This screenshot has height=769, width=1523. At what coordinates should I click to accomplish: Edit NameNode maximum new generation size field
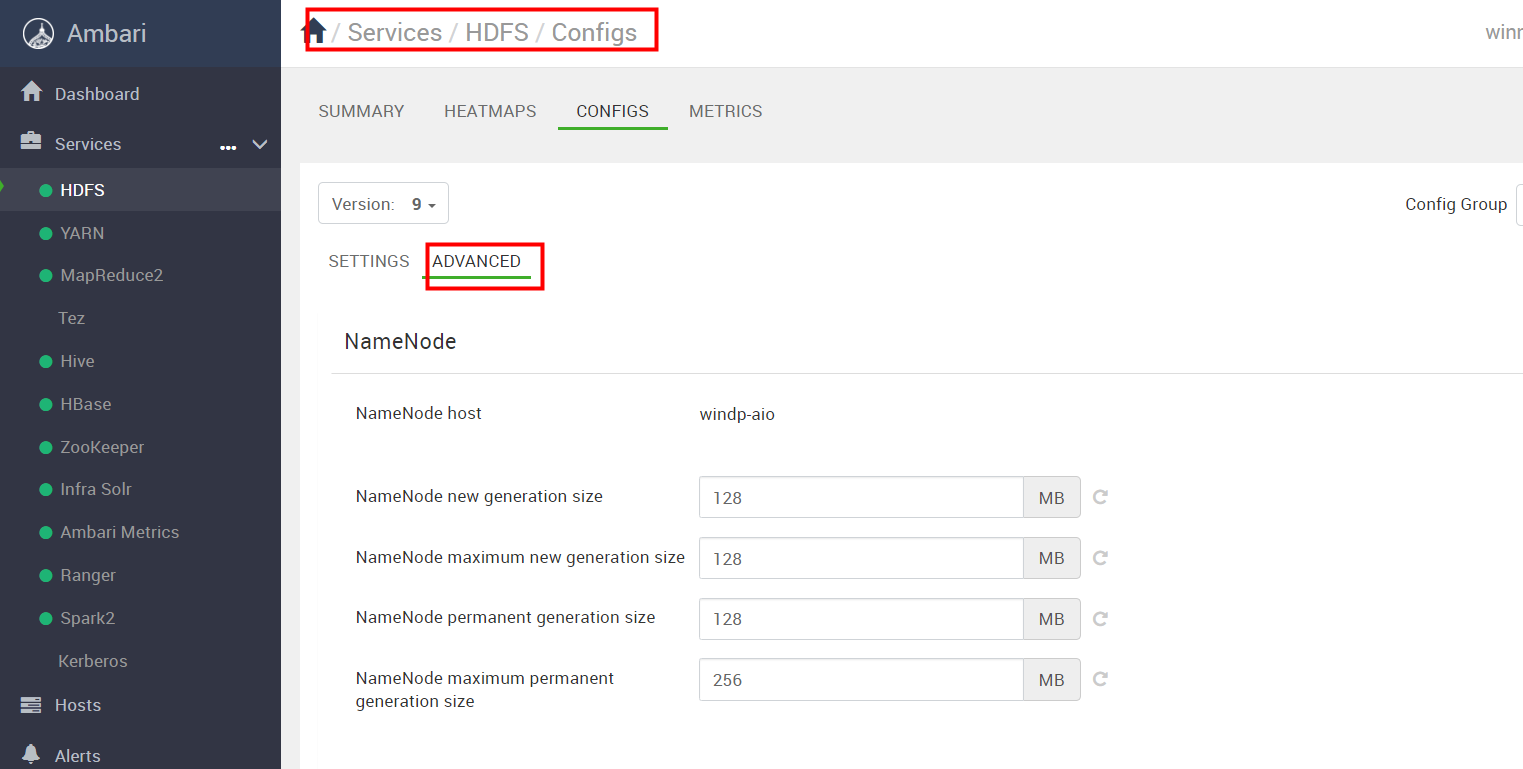click(x=861, y=558)
